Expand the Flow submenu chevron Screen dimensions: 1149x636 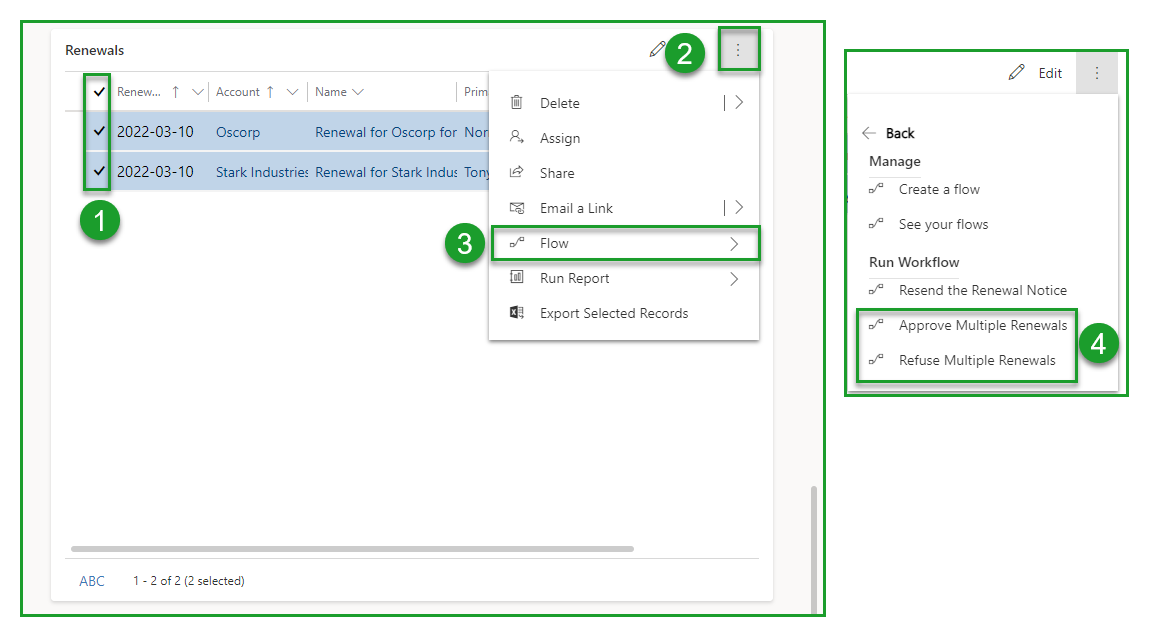click(x=734, y=243)
